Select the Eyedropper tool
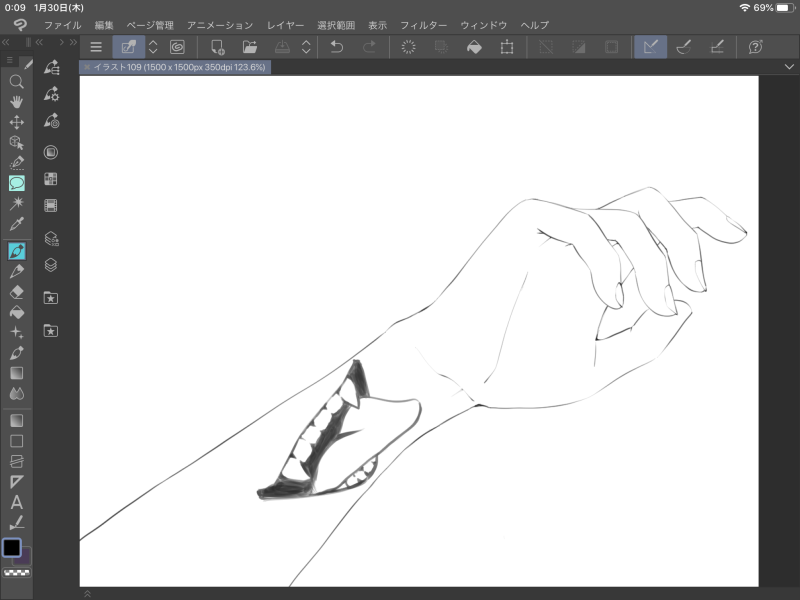The height and width of the screenshot is (600, 800). click(x=16, y=224)
